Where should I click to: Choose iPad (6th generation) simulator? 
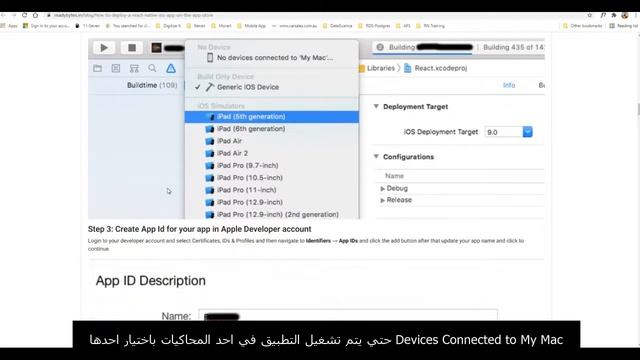click(271, 129)
